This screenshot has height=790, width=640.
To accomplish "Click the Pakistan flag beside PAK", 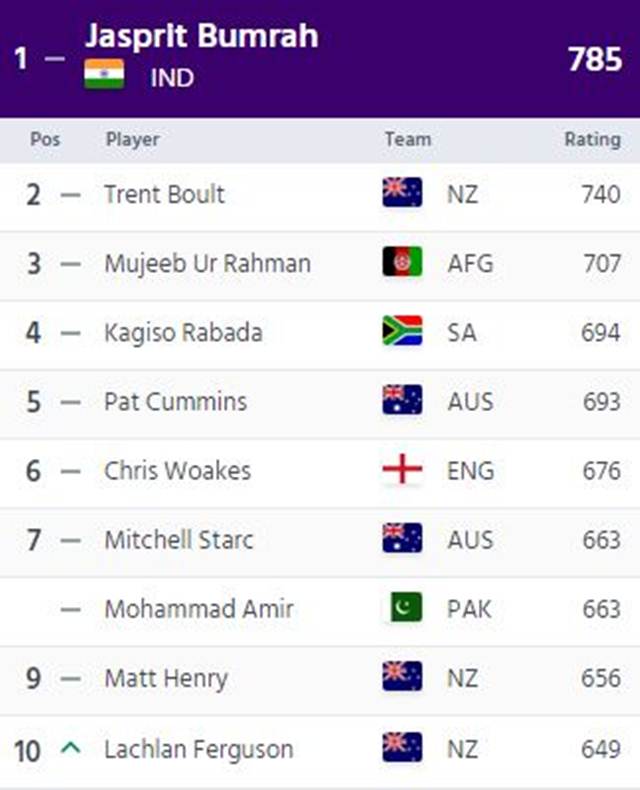I will coord(406,607).
